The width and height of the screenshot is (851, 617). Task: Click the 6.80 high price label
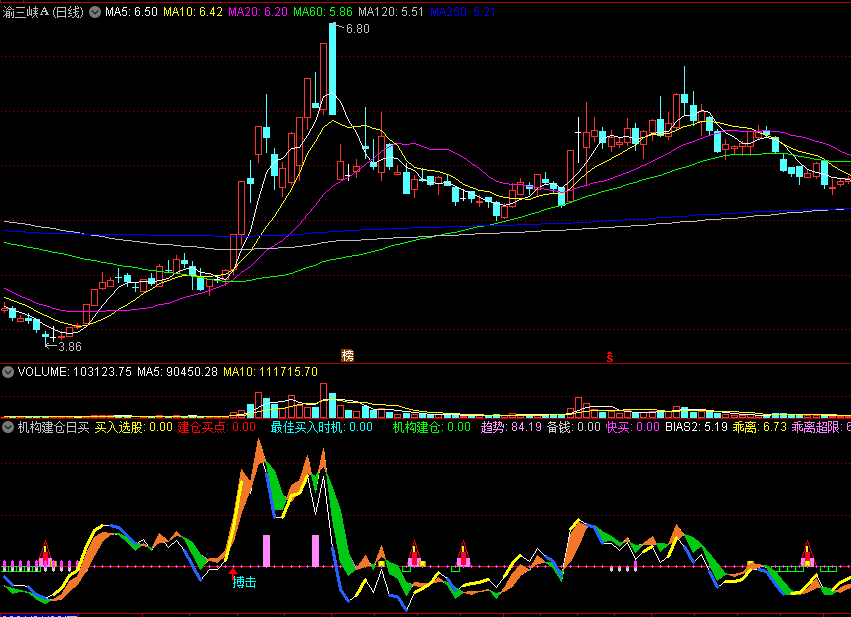tap(358, 29)
